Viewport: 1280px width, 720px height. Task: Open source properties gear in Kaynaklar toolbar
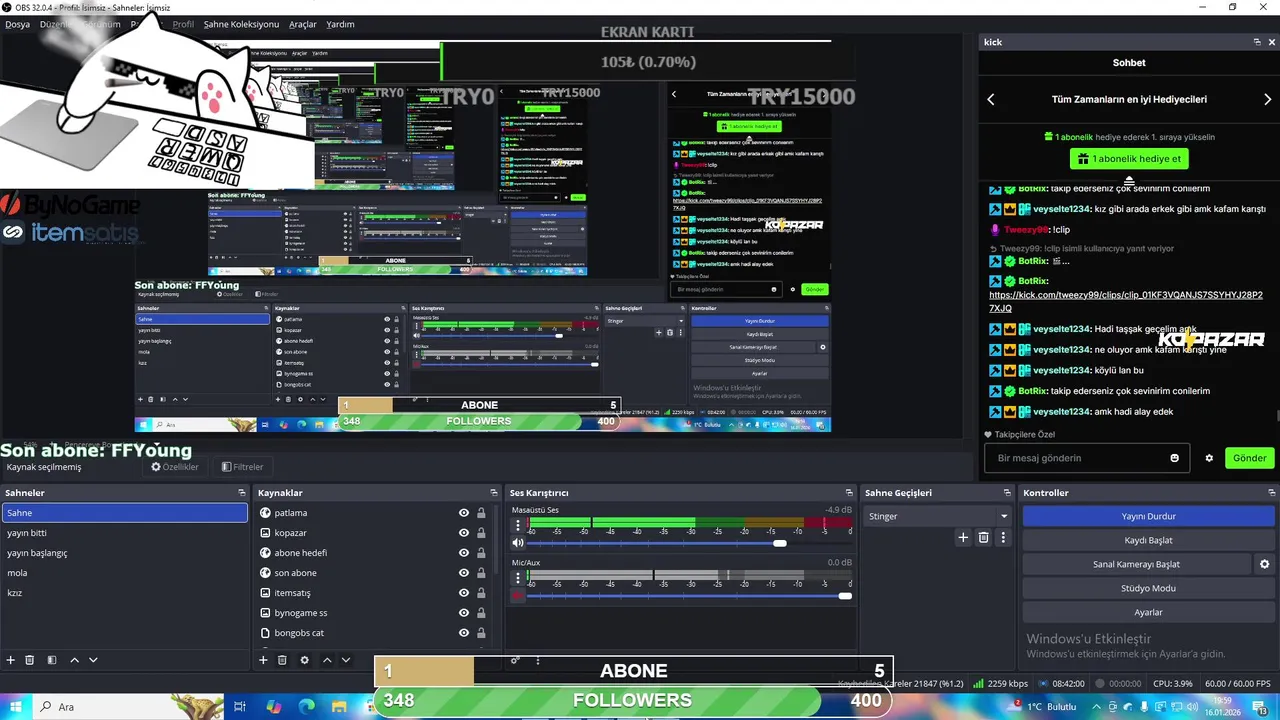point(304,660)
